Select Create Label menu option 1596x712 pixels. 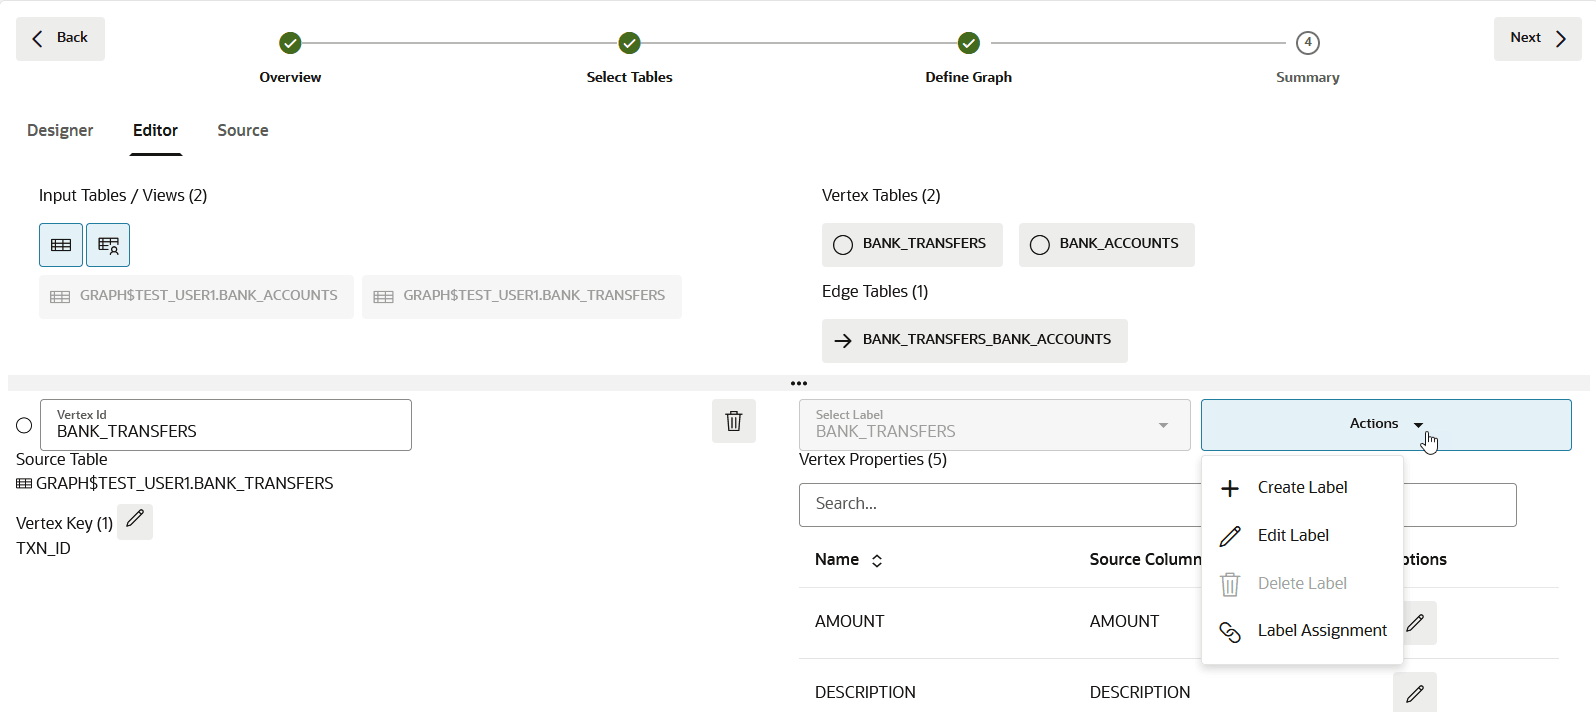coord(1302,488)
